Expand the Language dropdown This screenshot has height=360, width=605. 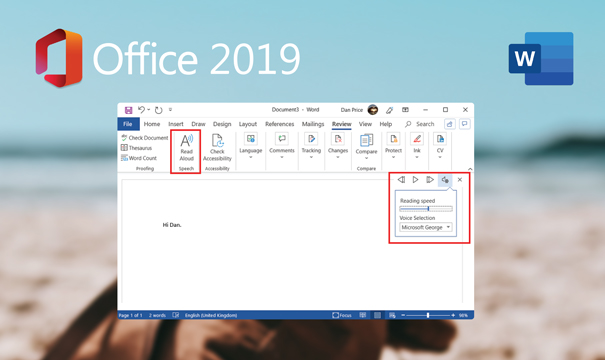250,147
